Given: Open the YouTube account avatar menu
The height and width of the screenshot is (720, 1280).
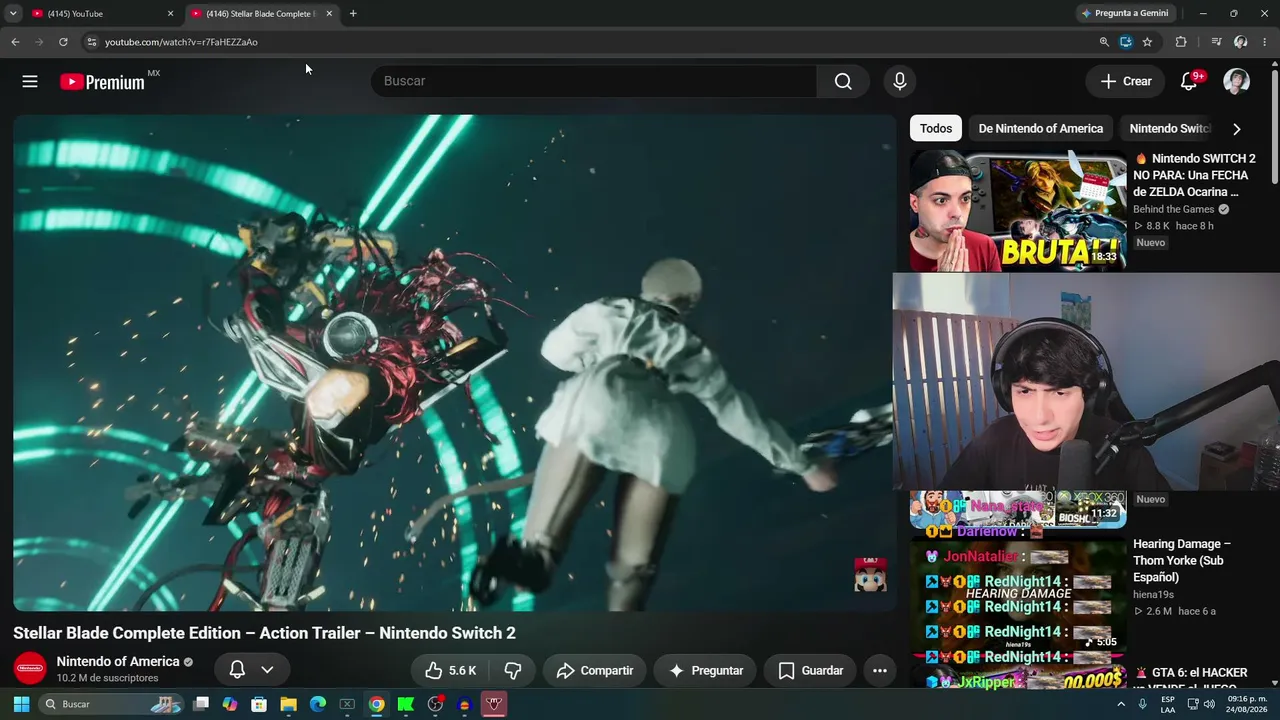Looking at the screenshot, I should [x=1237, y=81].
